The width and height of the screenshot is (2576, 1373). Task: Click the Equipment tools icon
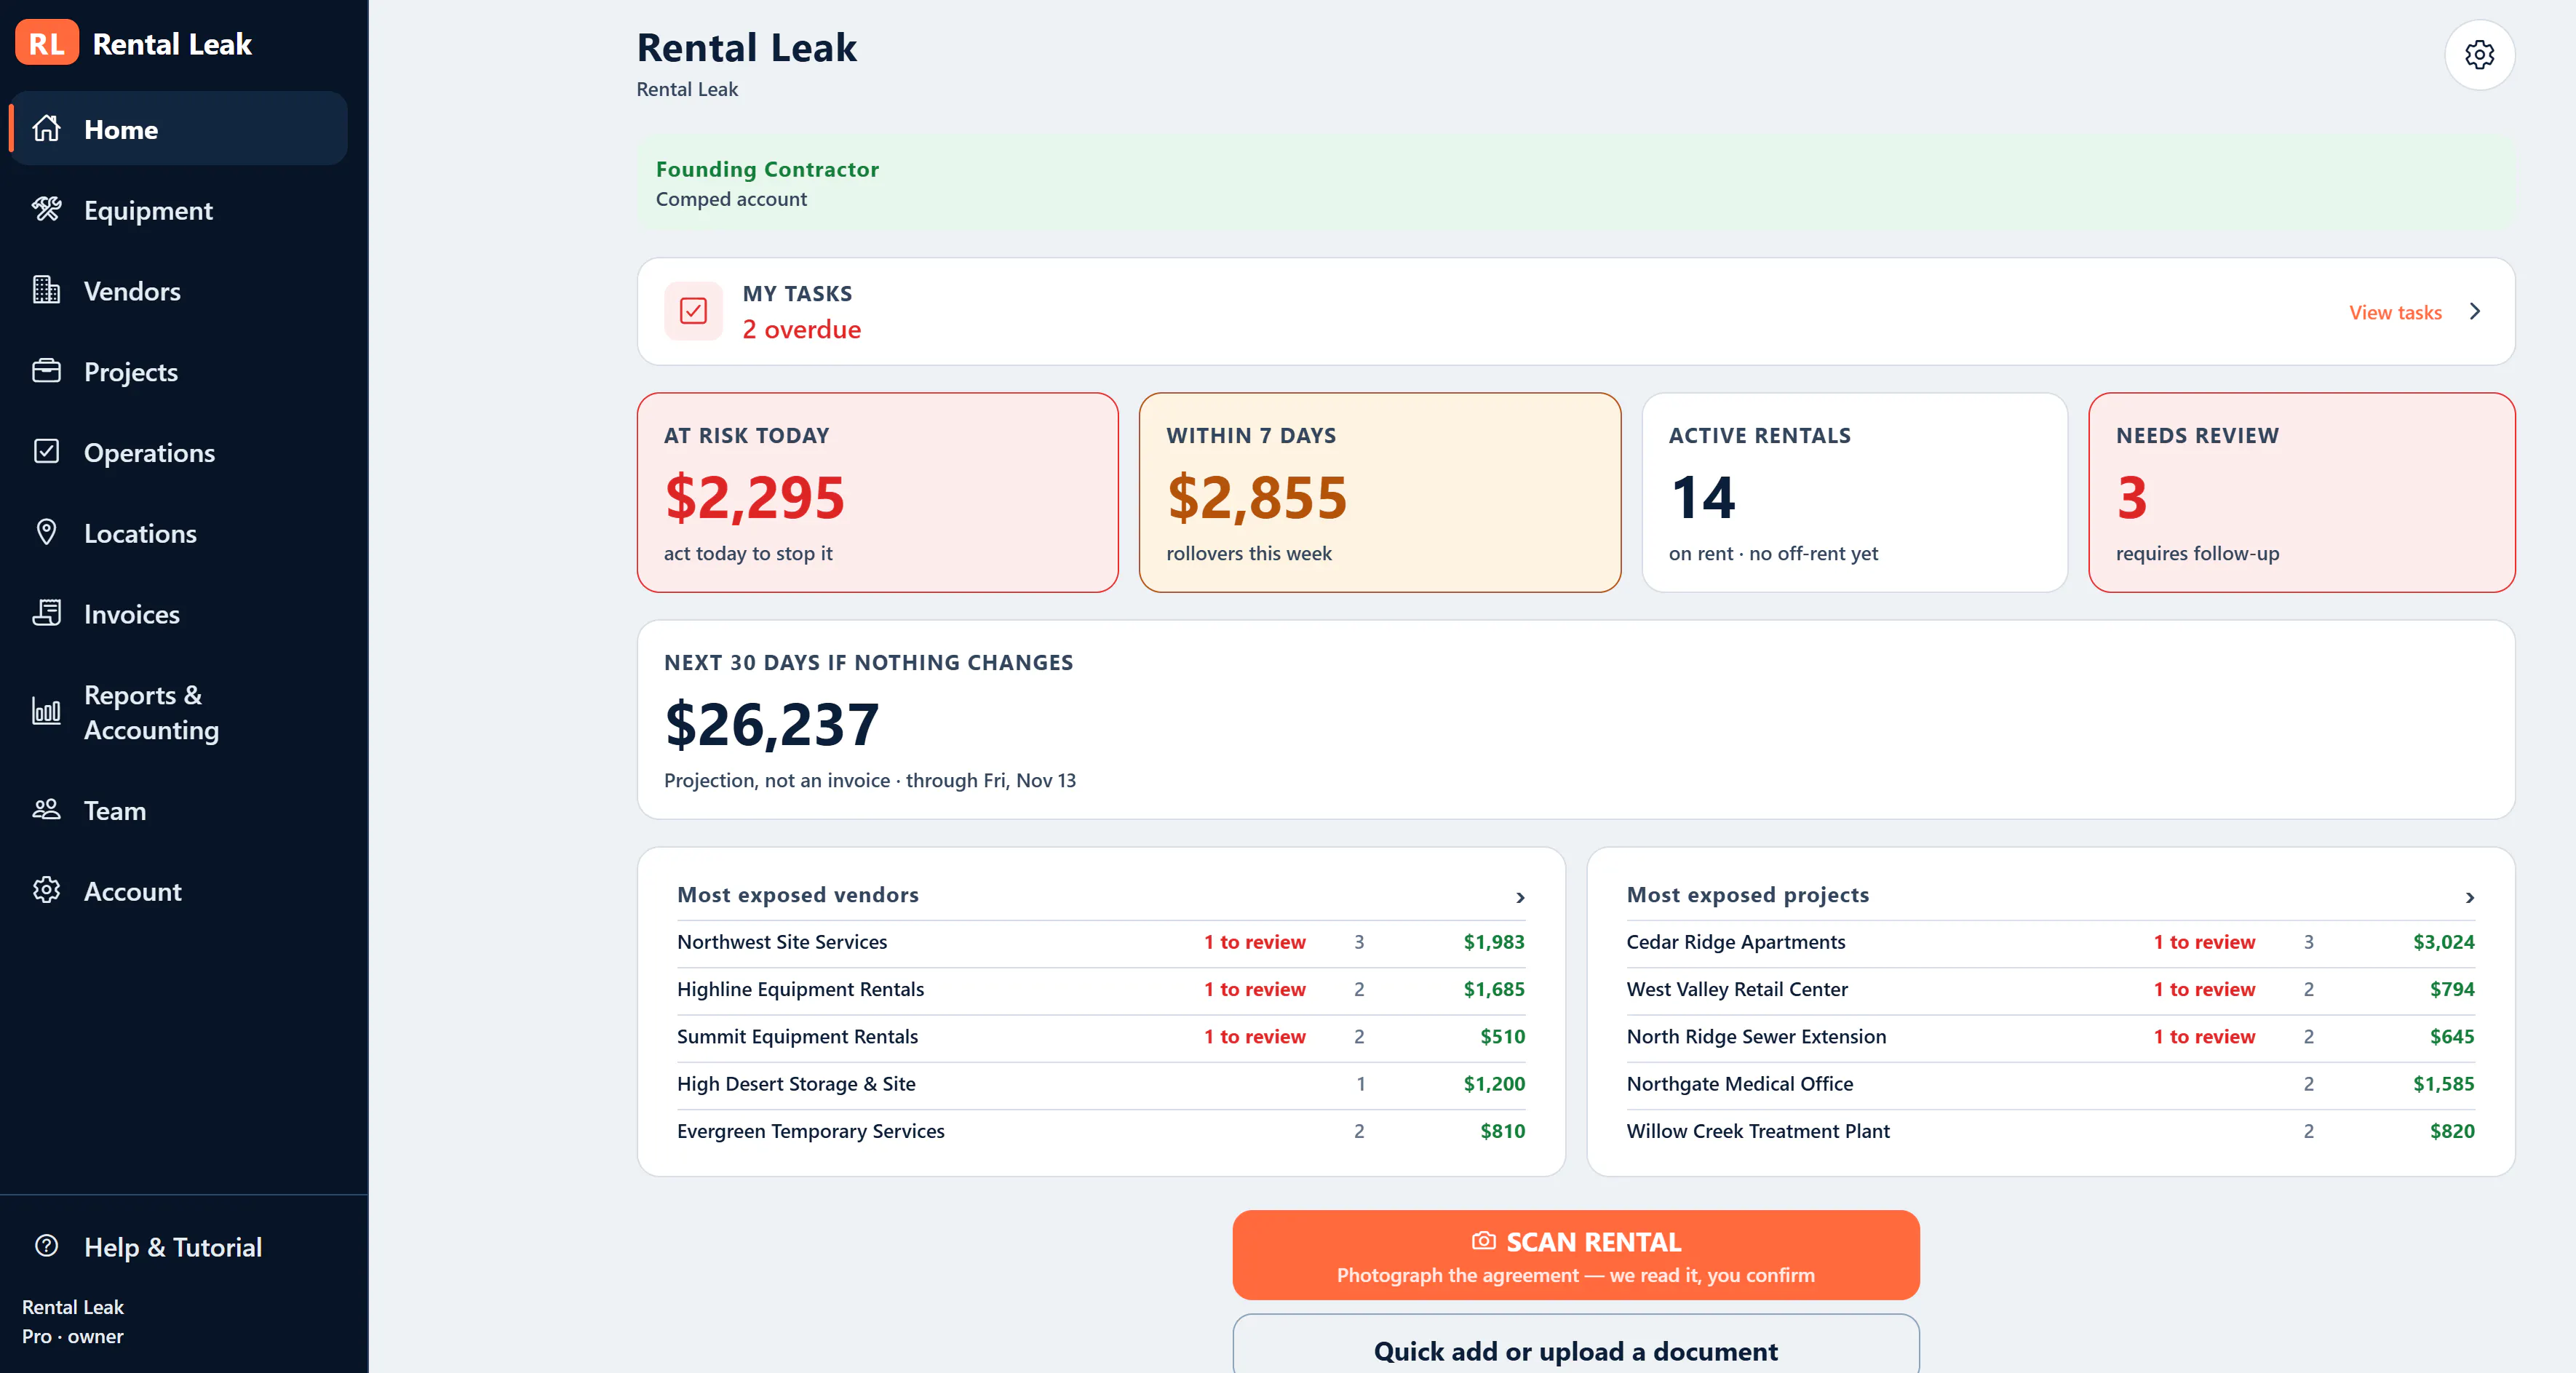[x=46, y=209]
